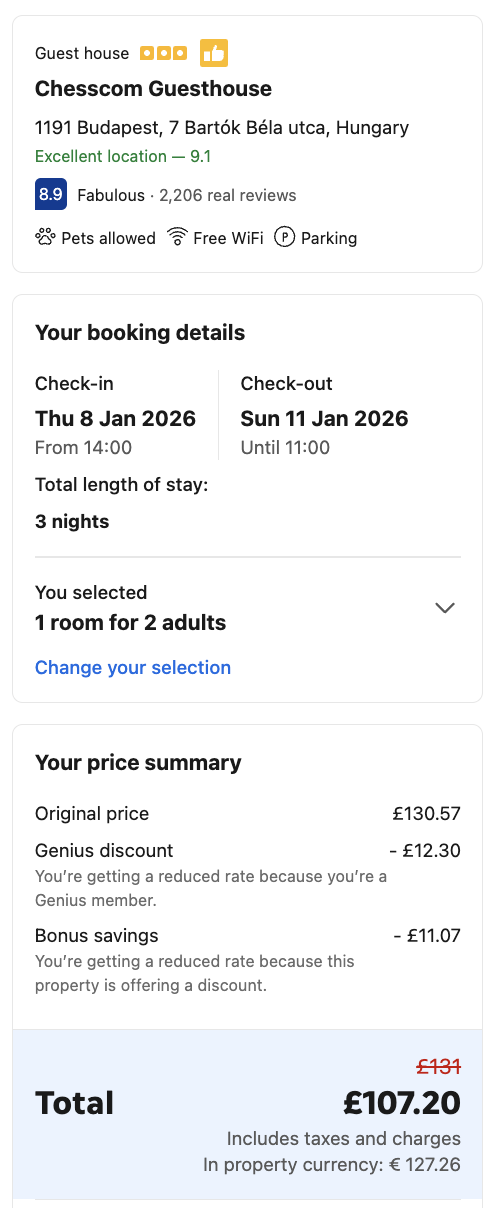This screenshot has height=1208, width=494.
Task: Click the yellow thumbs-up preferred partner icon
Action: click(214, 52)
